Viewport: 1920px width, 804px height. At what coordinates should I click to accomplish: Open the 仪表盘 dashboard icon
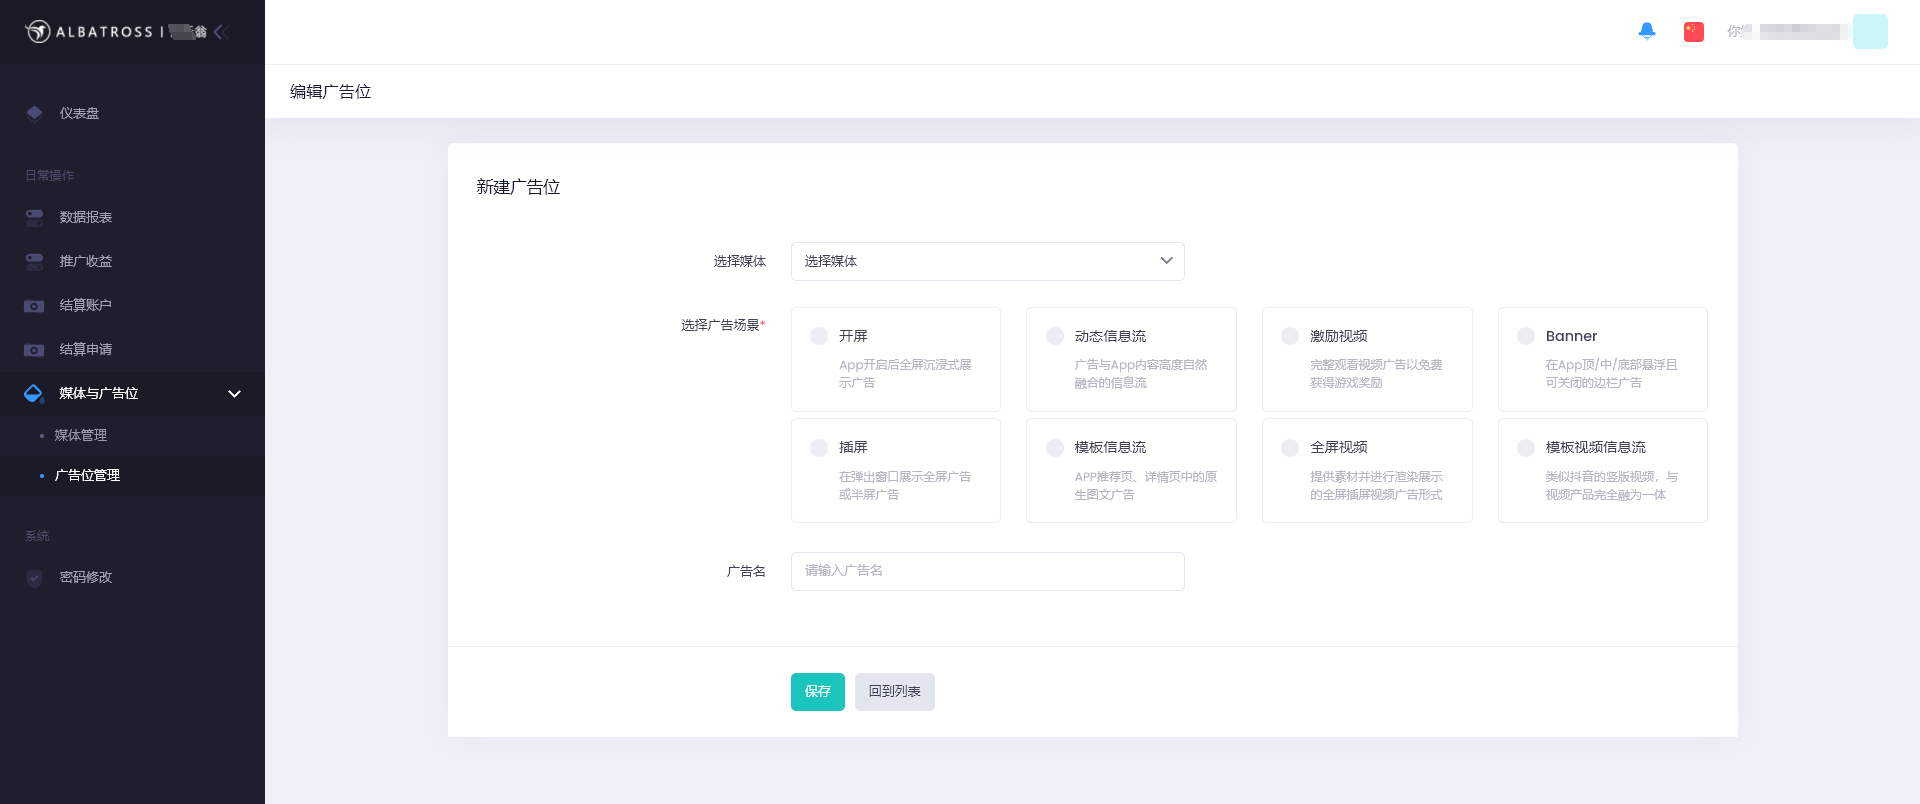pos(35,113)
